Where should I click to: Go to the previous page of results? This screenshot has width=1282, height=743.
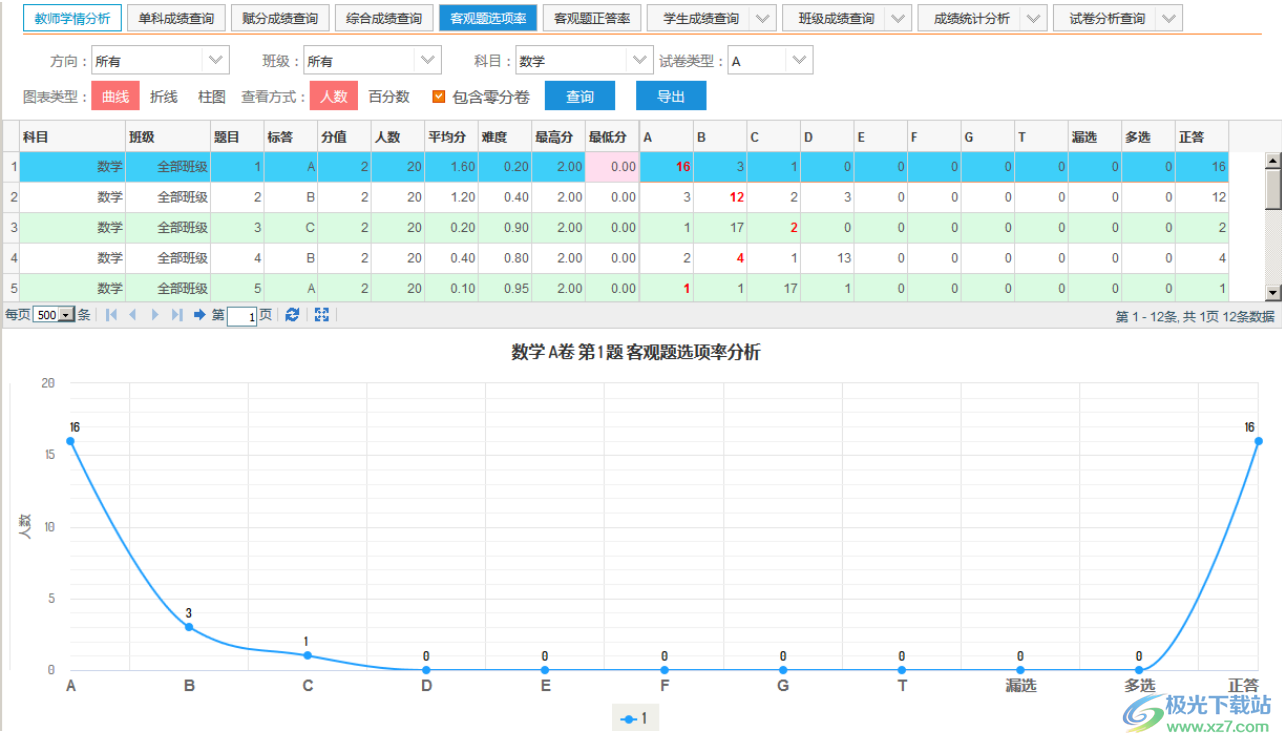(x=132, y=315)
